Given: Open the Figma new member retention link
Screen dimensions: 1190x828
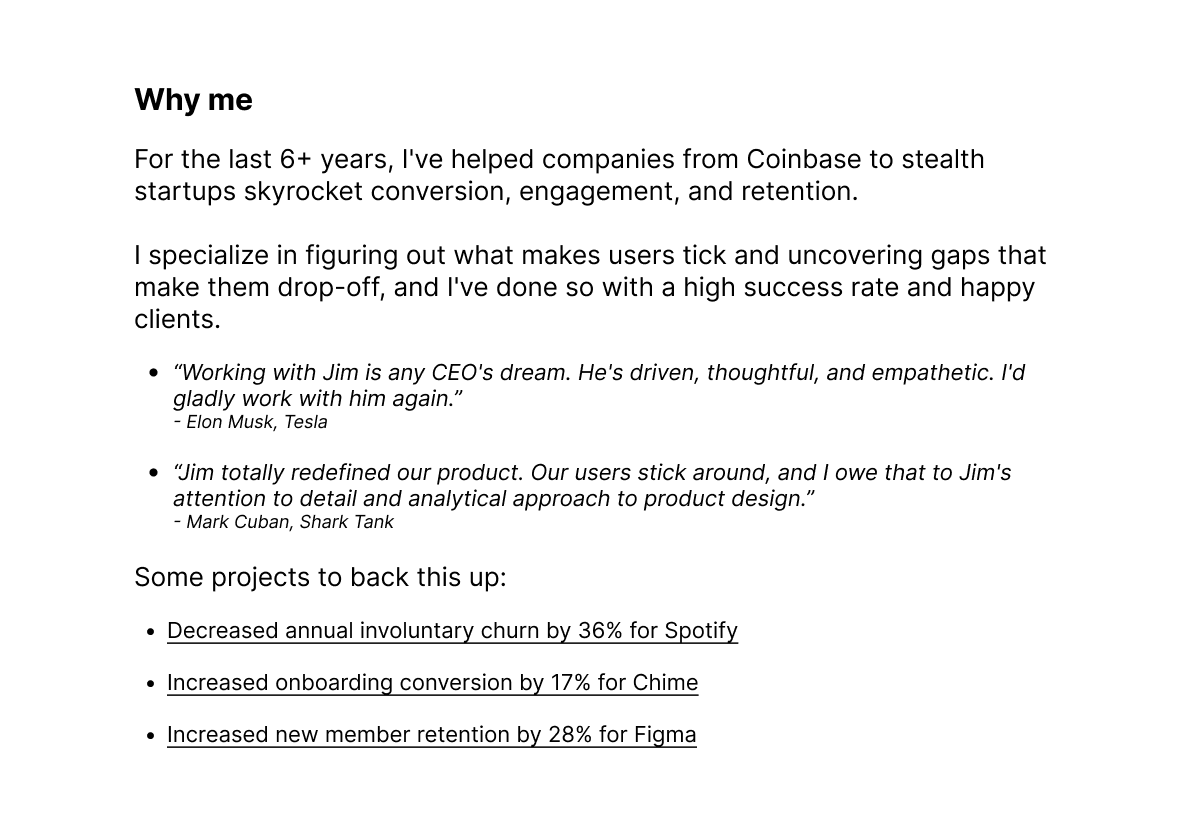Looking at the screenshot, I should pyautogui.click(x=432, y=735).
